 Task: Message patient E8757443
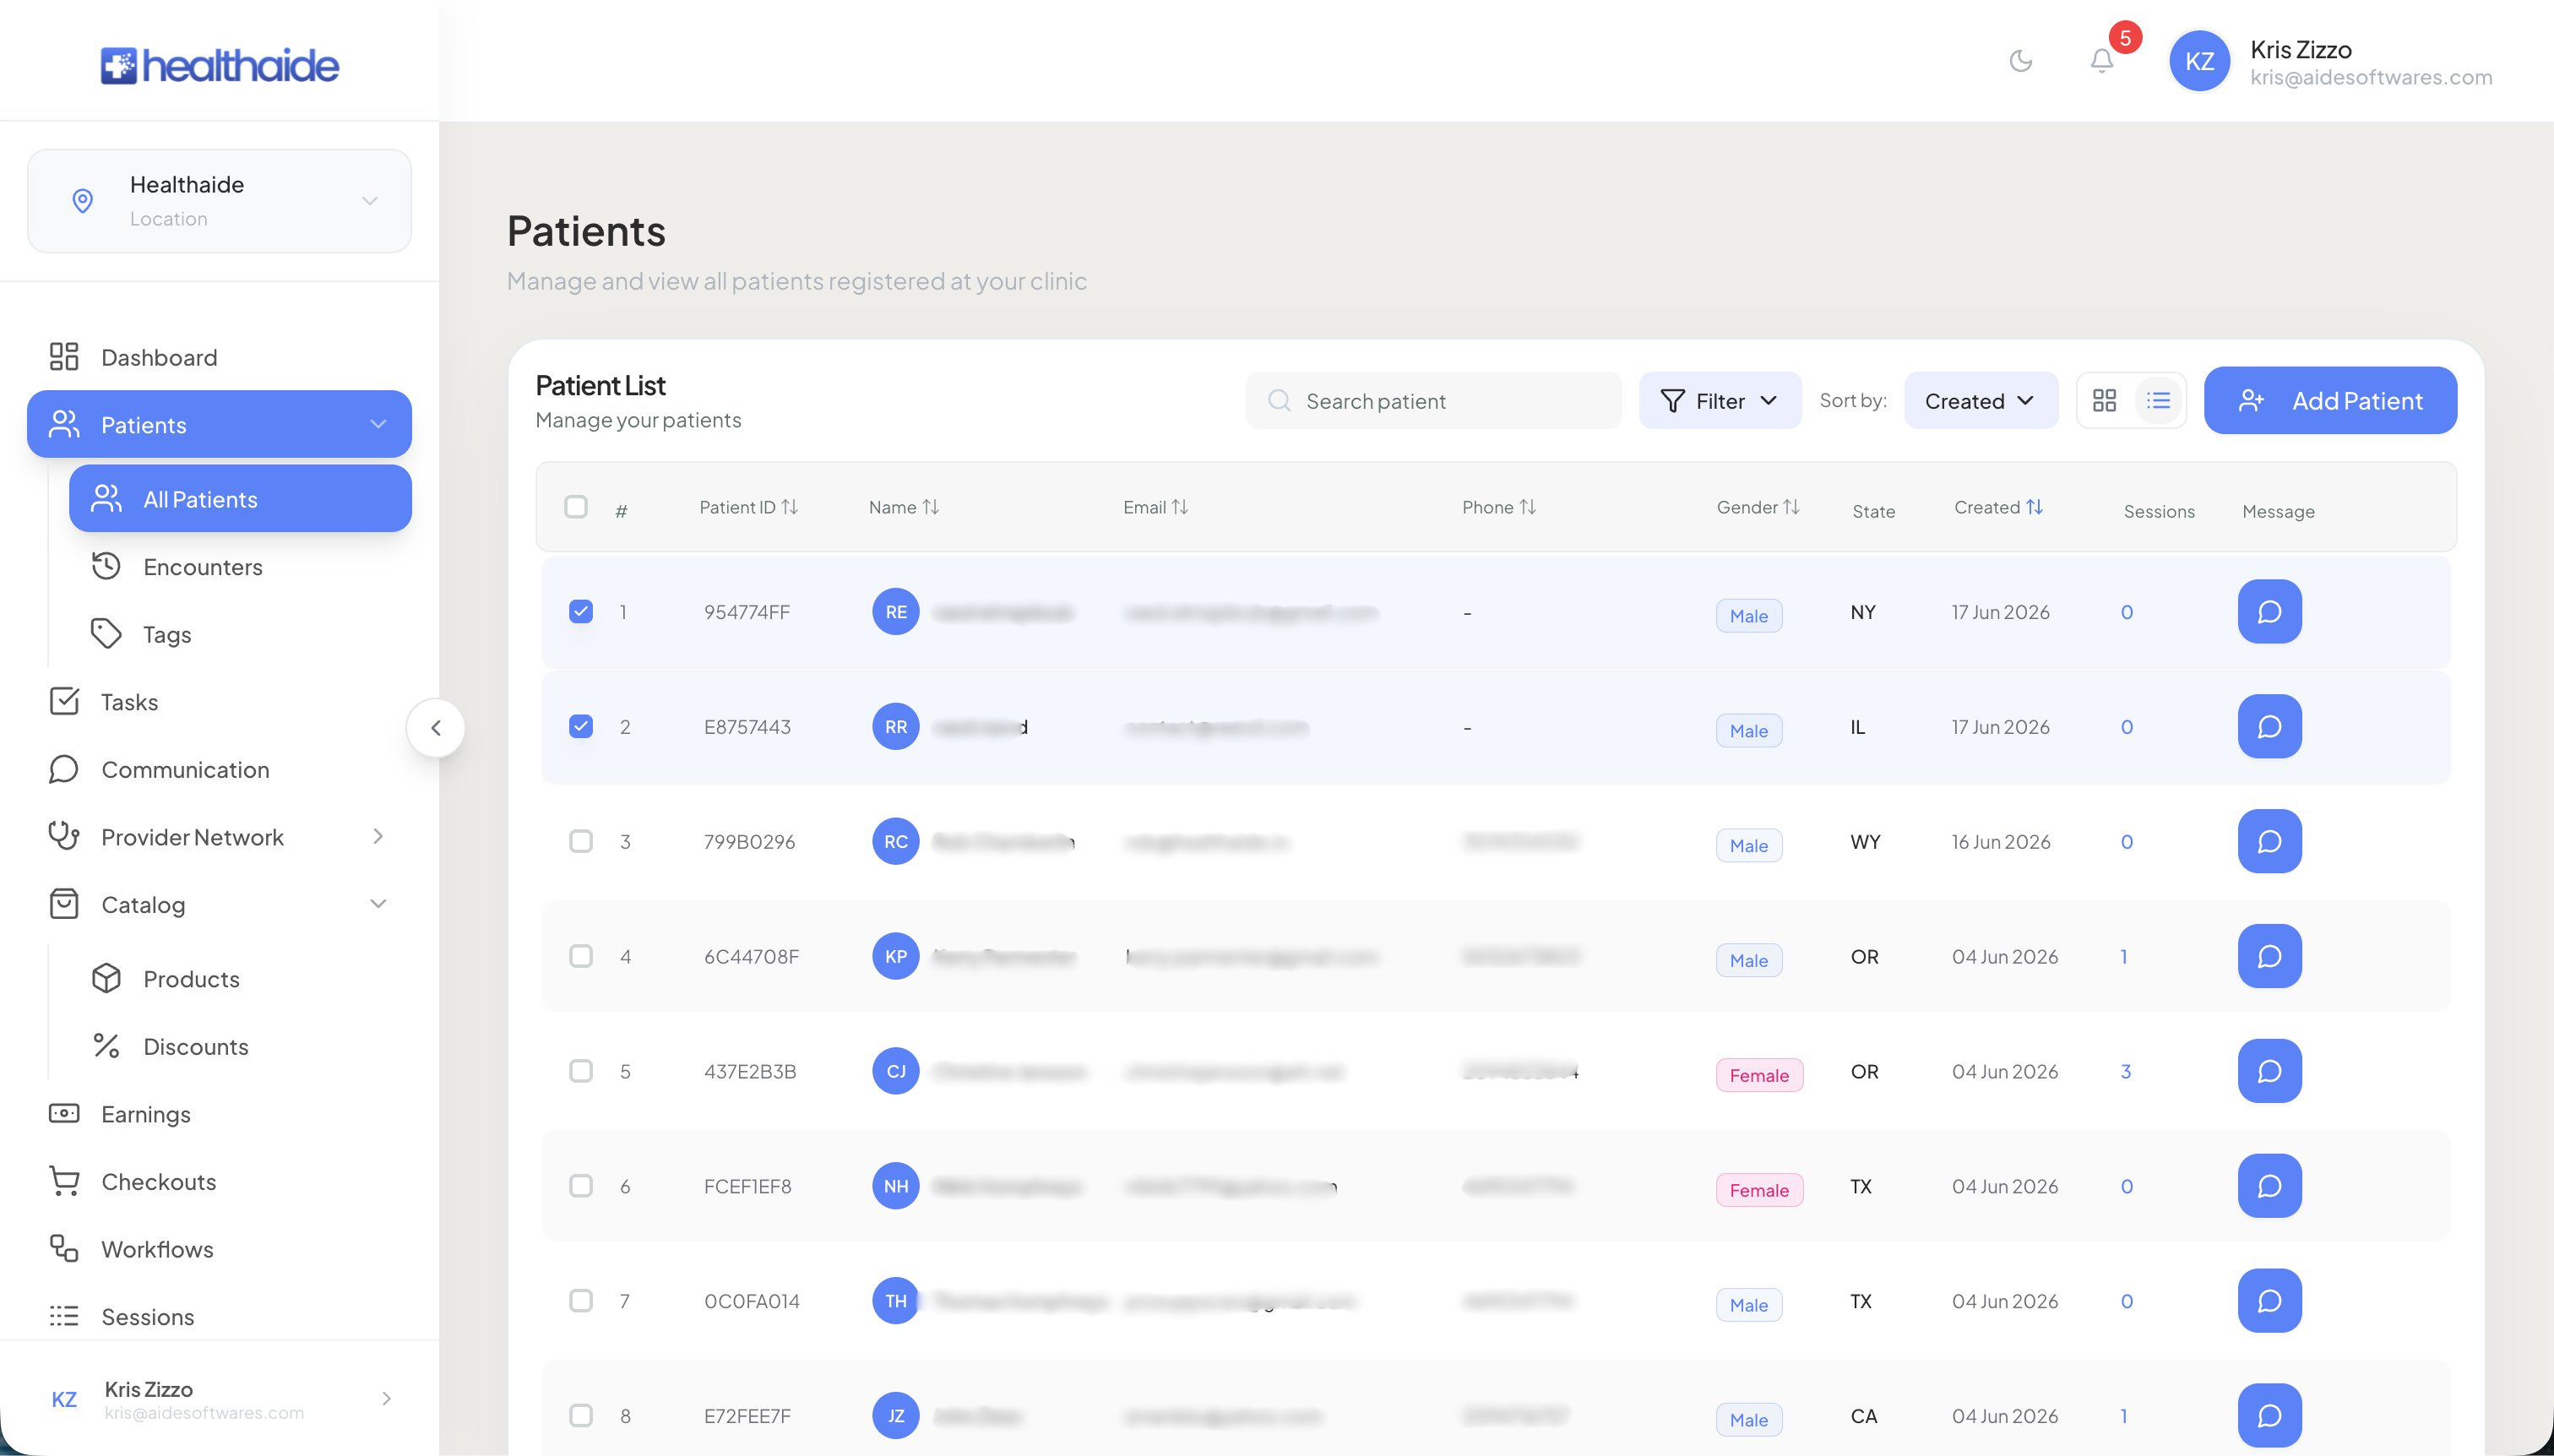point(2269,726)
